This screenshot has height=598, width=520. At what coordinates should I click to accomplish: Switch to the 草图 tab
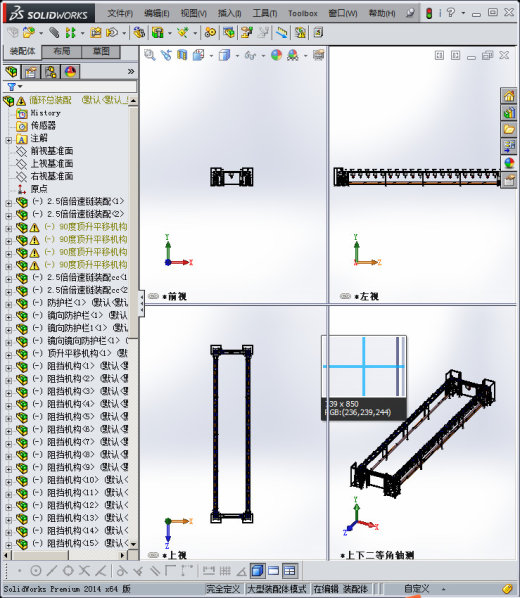pos(101,51)
